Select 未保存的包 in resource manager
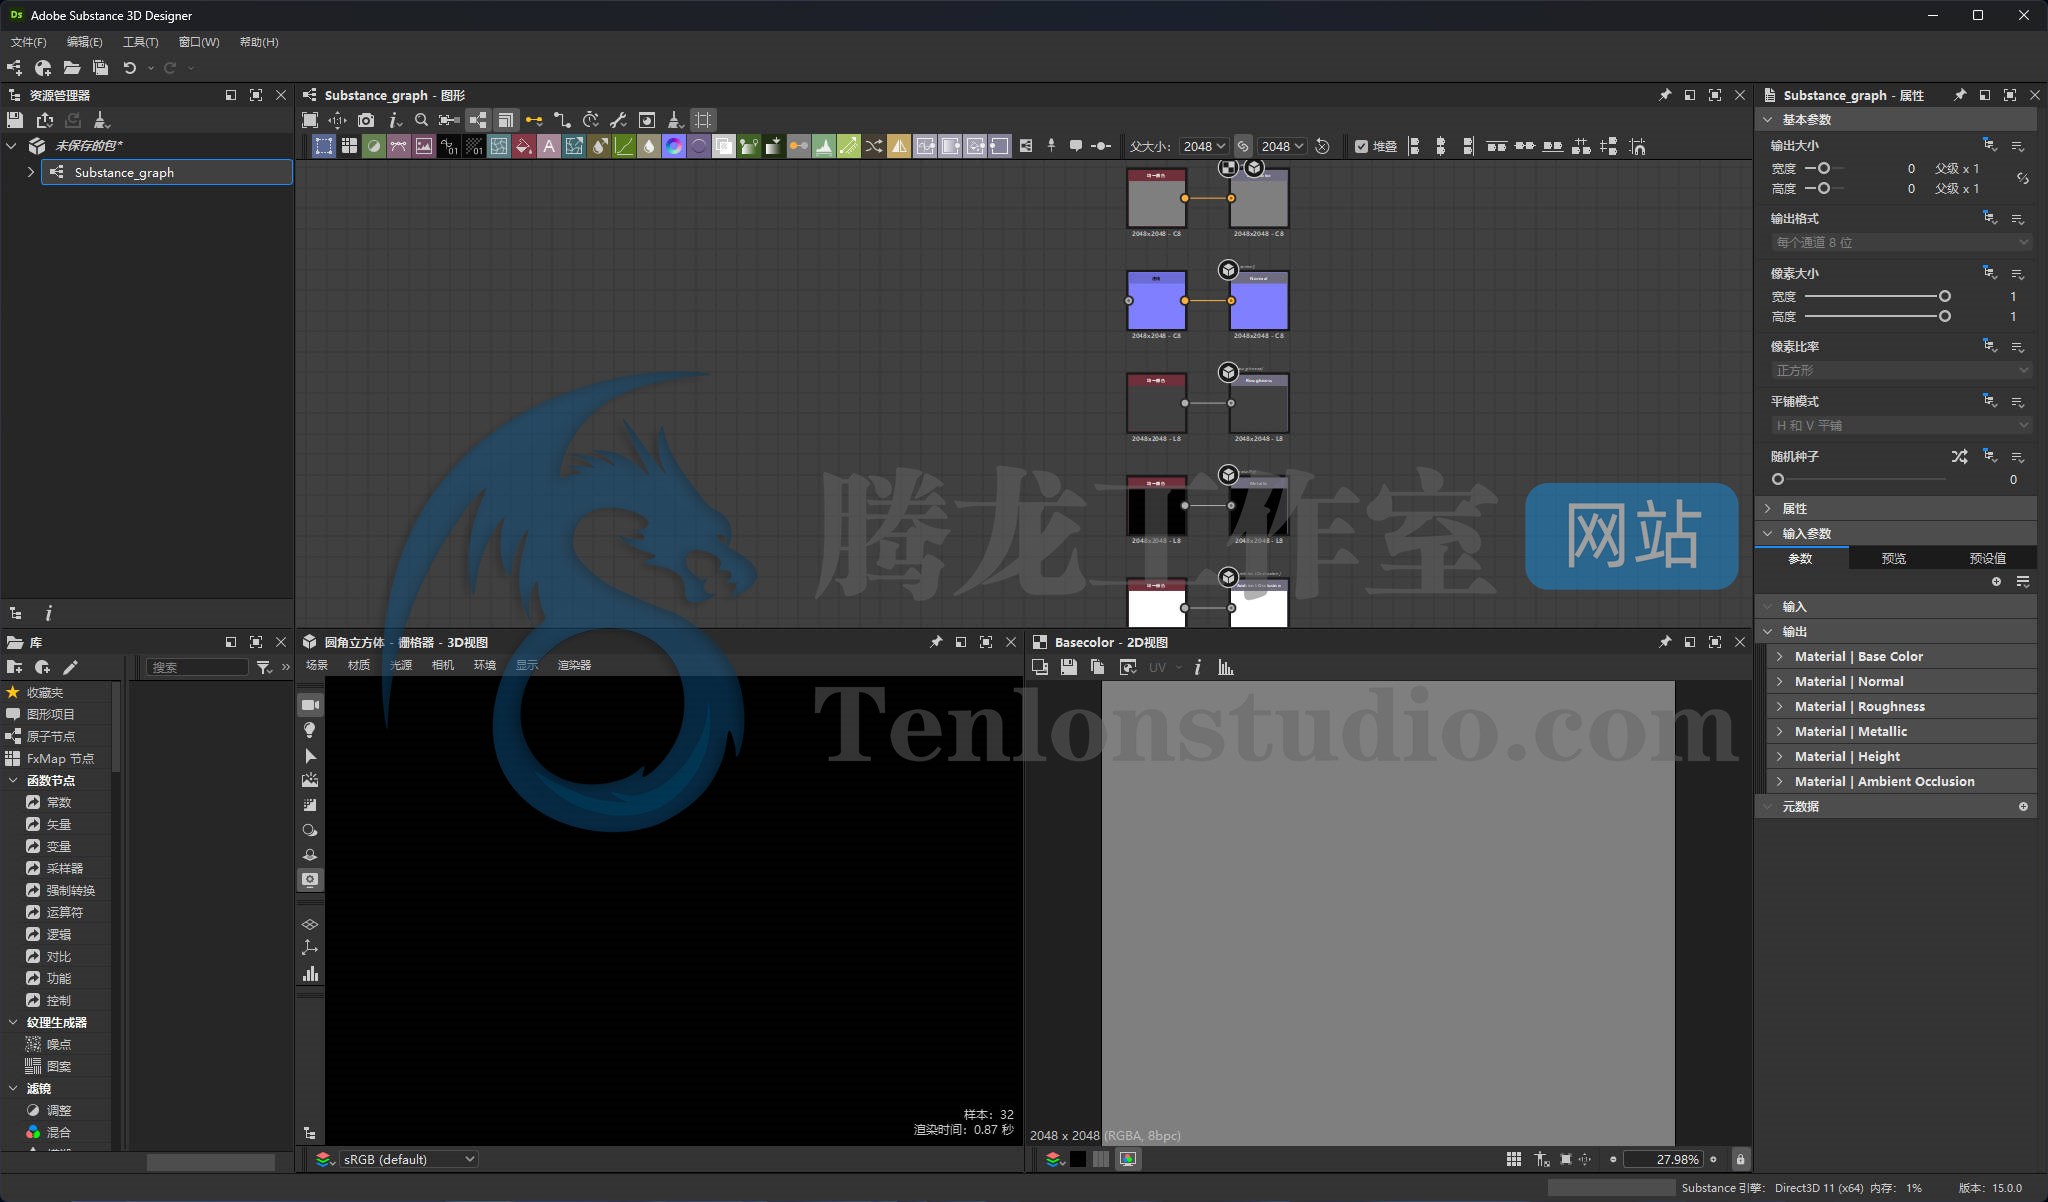Screen dimensions: 2048x1202 (x=89, y=146)
